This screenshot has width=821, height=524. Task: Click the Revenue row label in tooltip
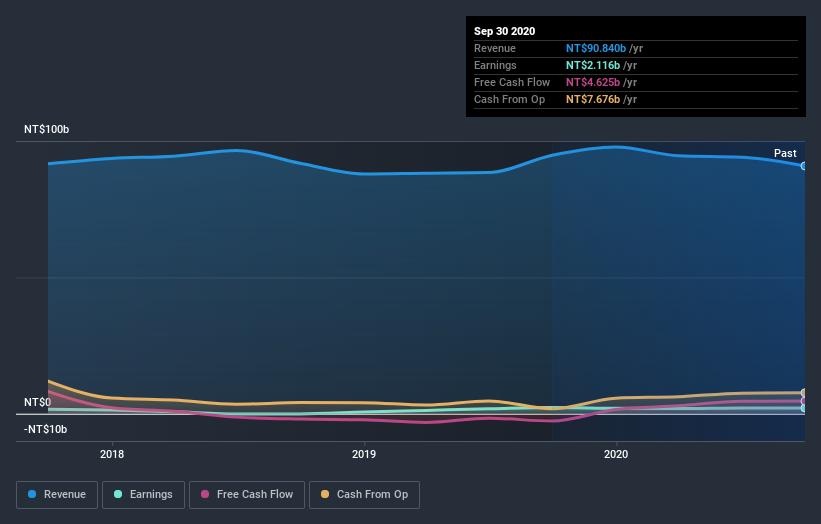(x=495, y=48)
